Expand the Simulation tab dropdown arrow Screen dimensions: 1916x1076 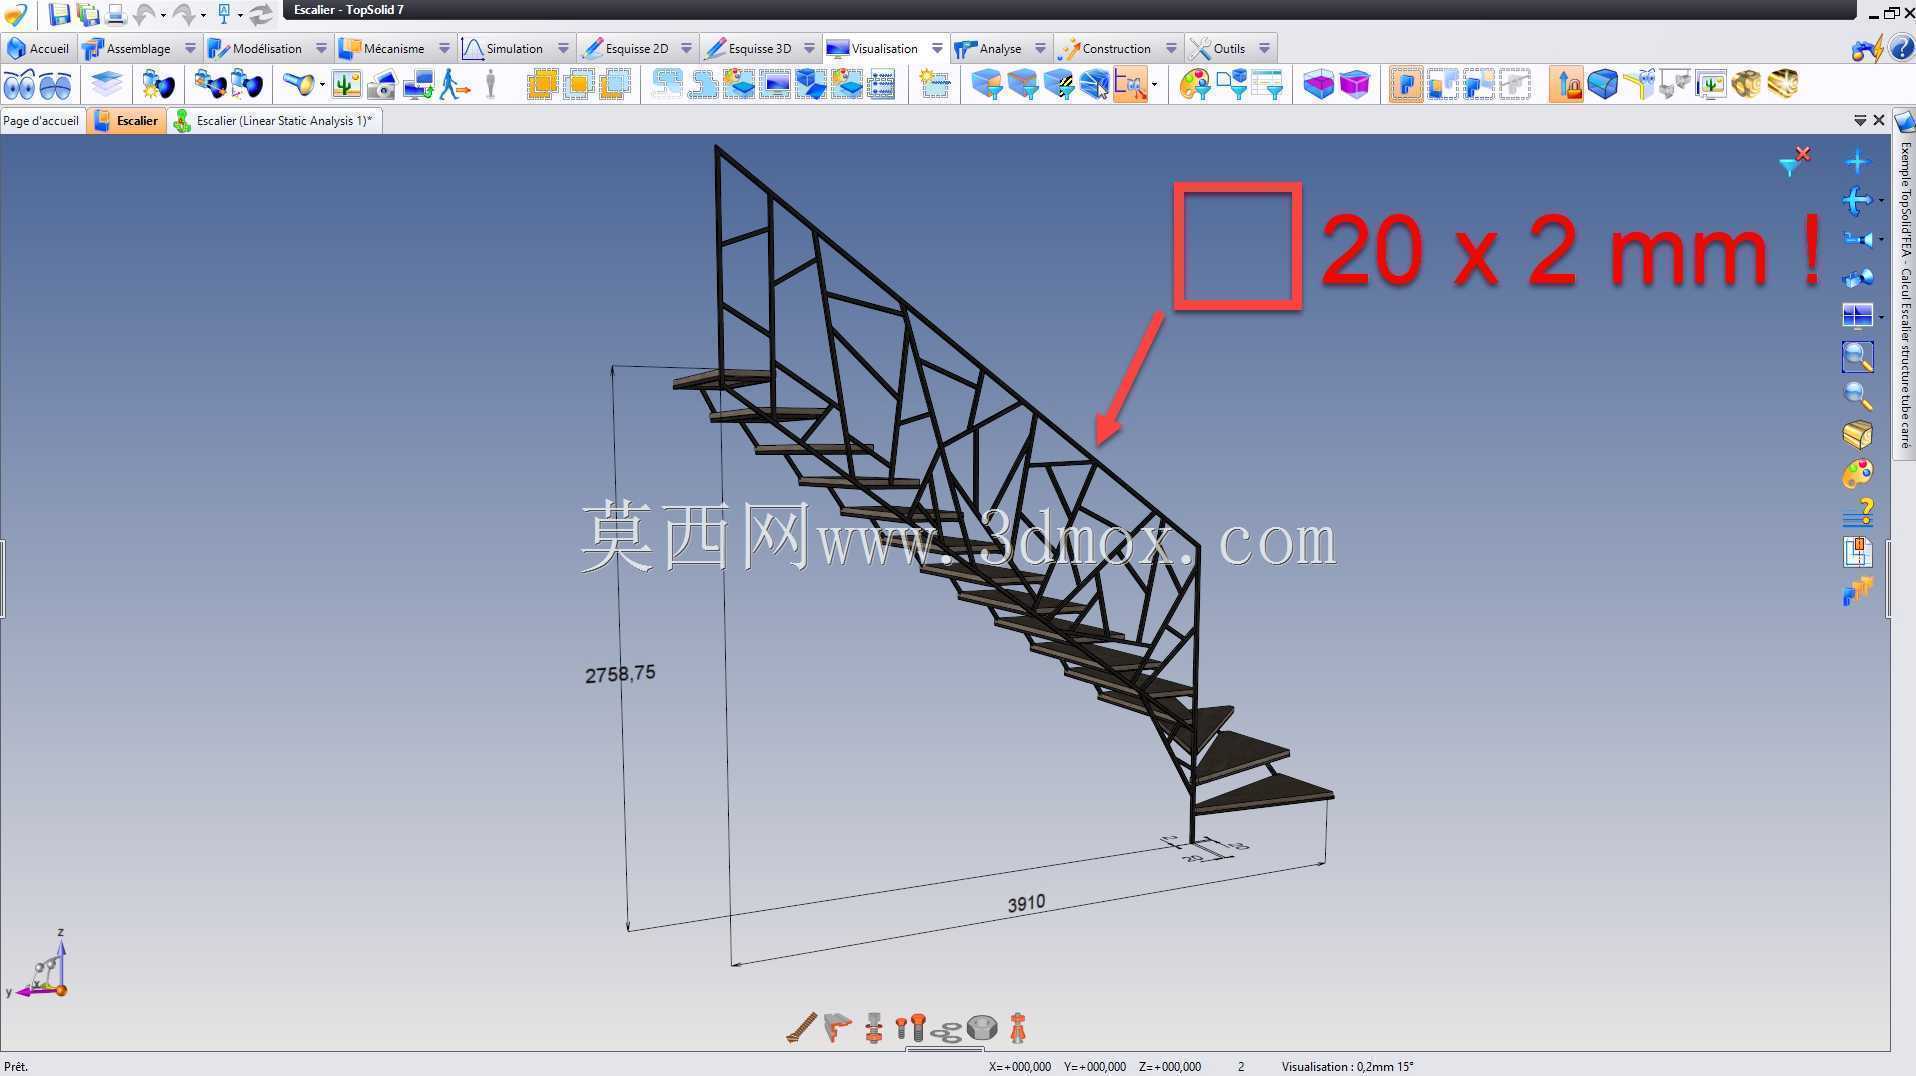tap(563, 48)
